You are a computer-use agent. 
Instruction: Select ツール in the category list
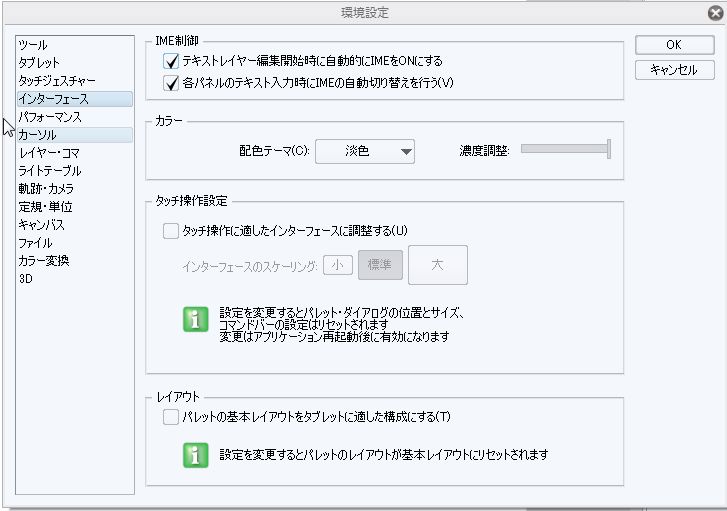pyautogui.click(x=33, y=45)
